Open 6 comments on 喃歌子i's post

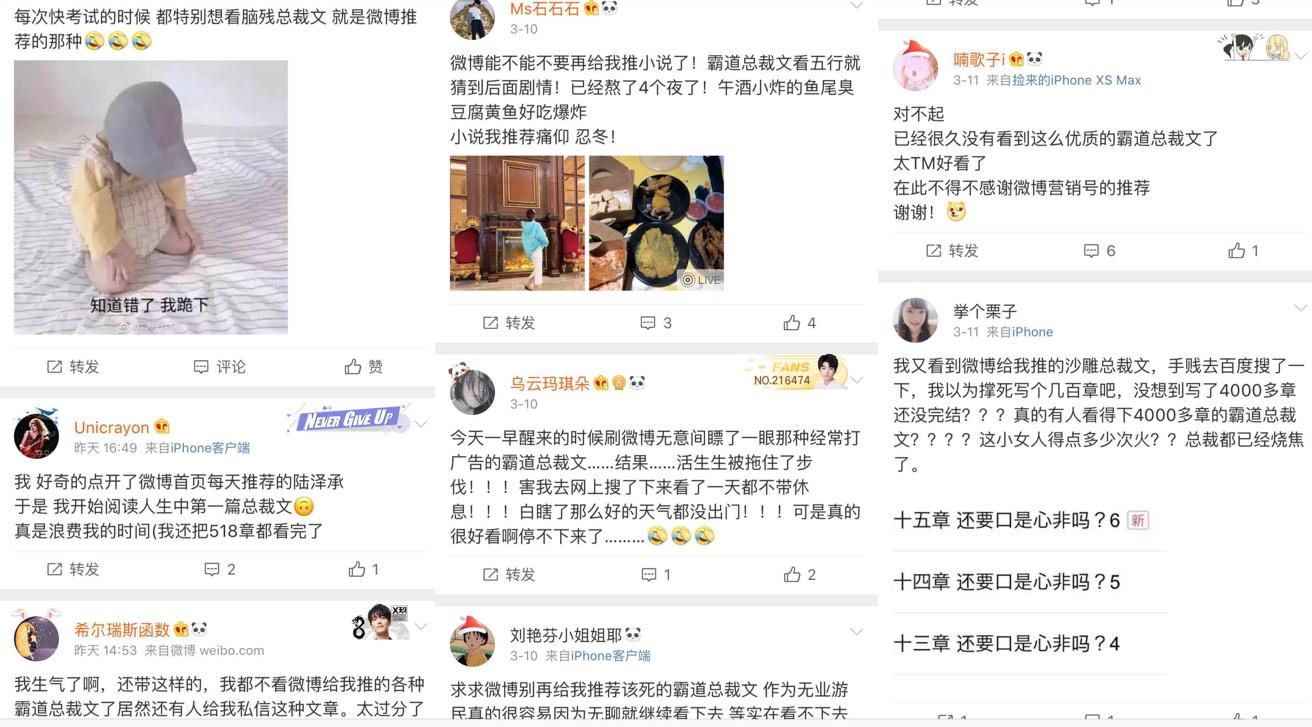1100,251
